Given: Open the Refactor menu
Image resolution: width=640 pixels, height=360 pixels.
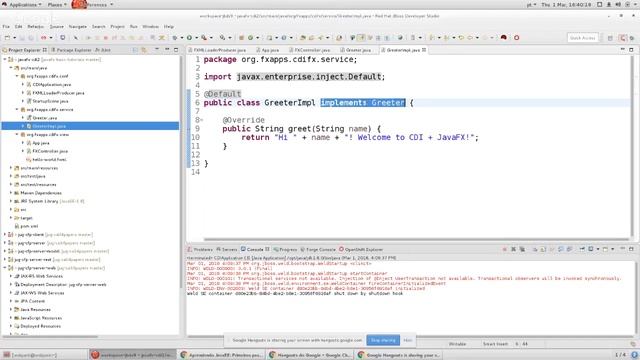Looking at the screenshot, I should pos(36,27).
